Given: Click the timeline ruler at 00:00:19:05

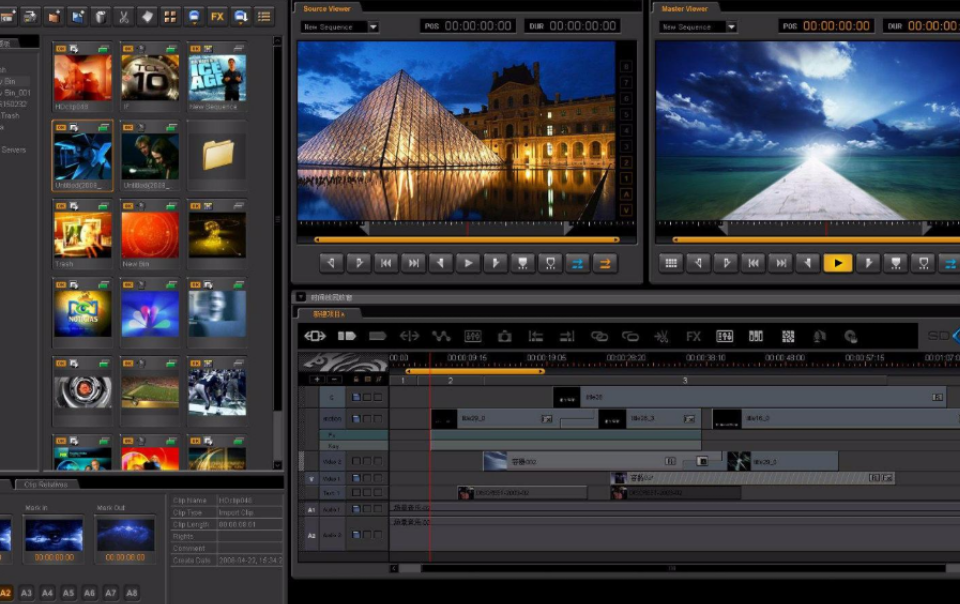Looking at the screenshot, I should pos(546,357).
